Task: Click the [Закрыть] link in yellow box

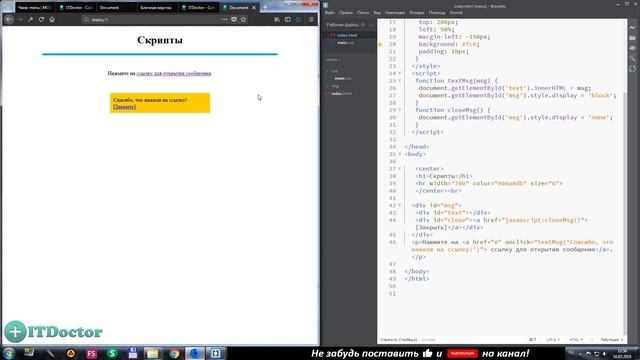Action: [124, 107]
